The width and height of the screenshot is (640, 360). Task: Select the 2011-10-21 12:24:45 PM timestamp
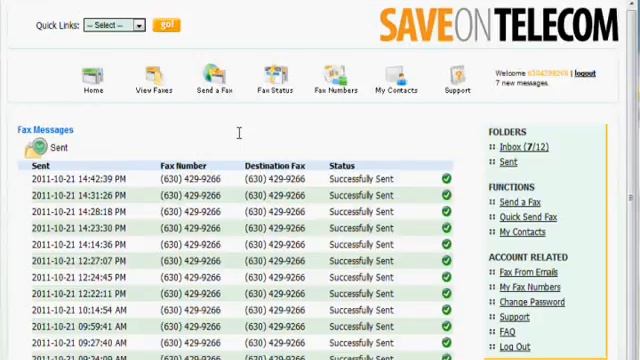pyautogui.click(x=79, y=277)
